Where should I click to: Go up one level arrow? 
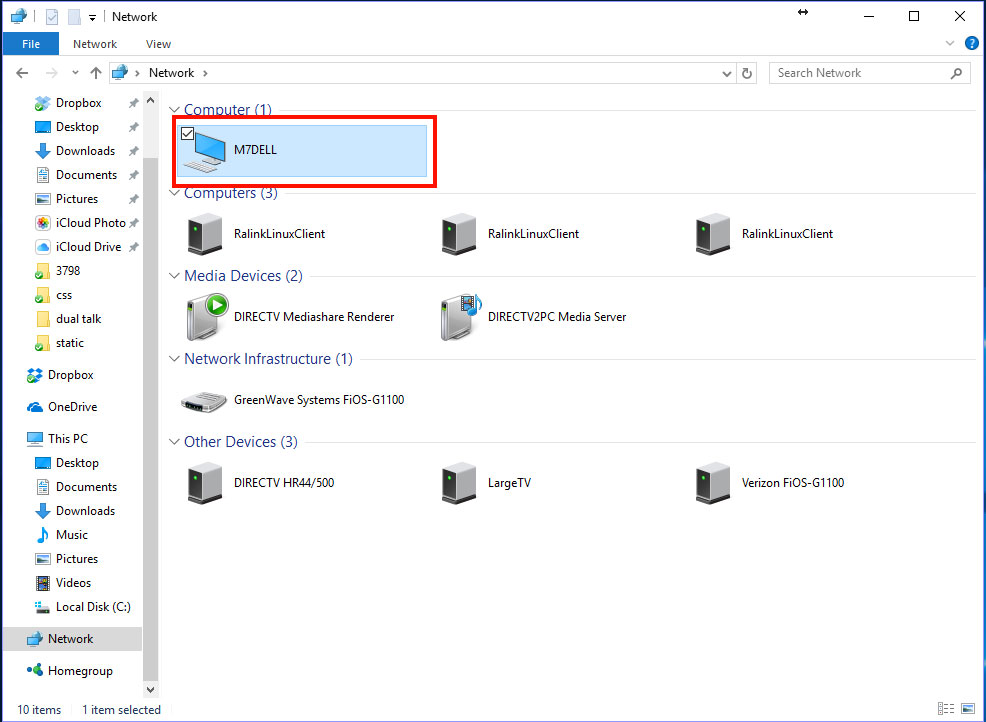click(x=96, y=73)
